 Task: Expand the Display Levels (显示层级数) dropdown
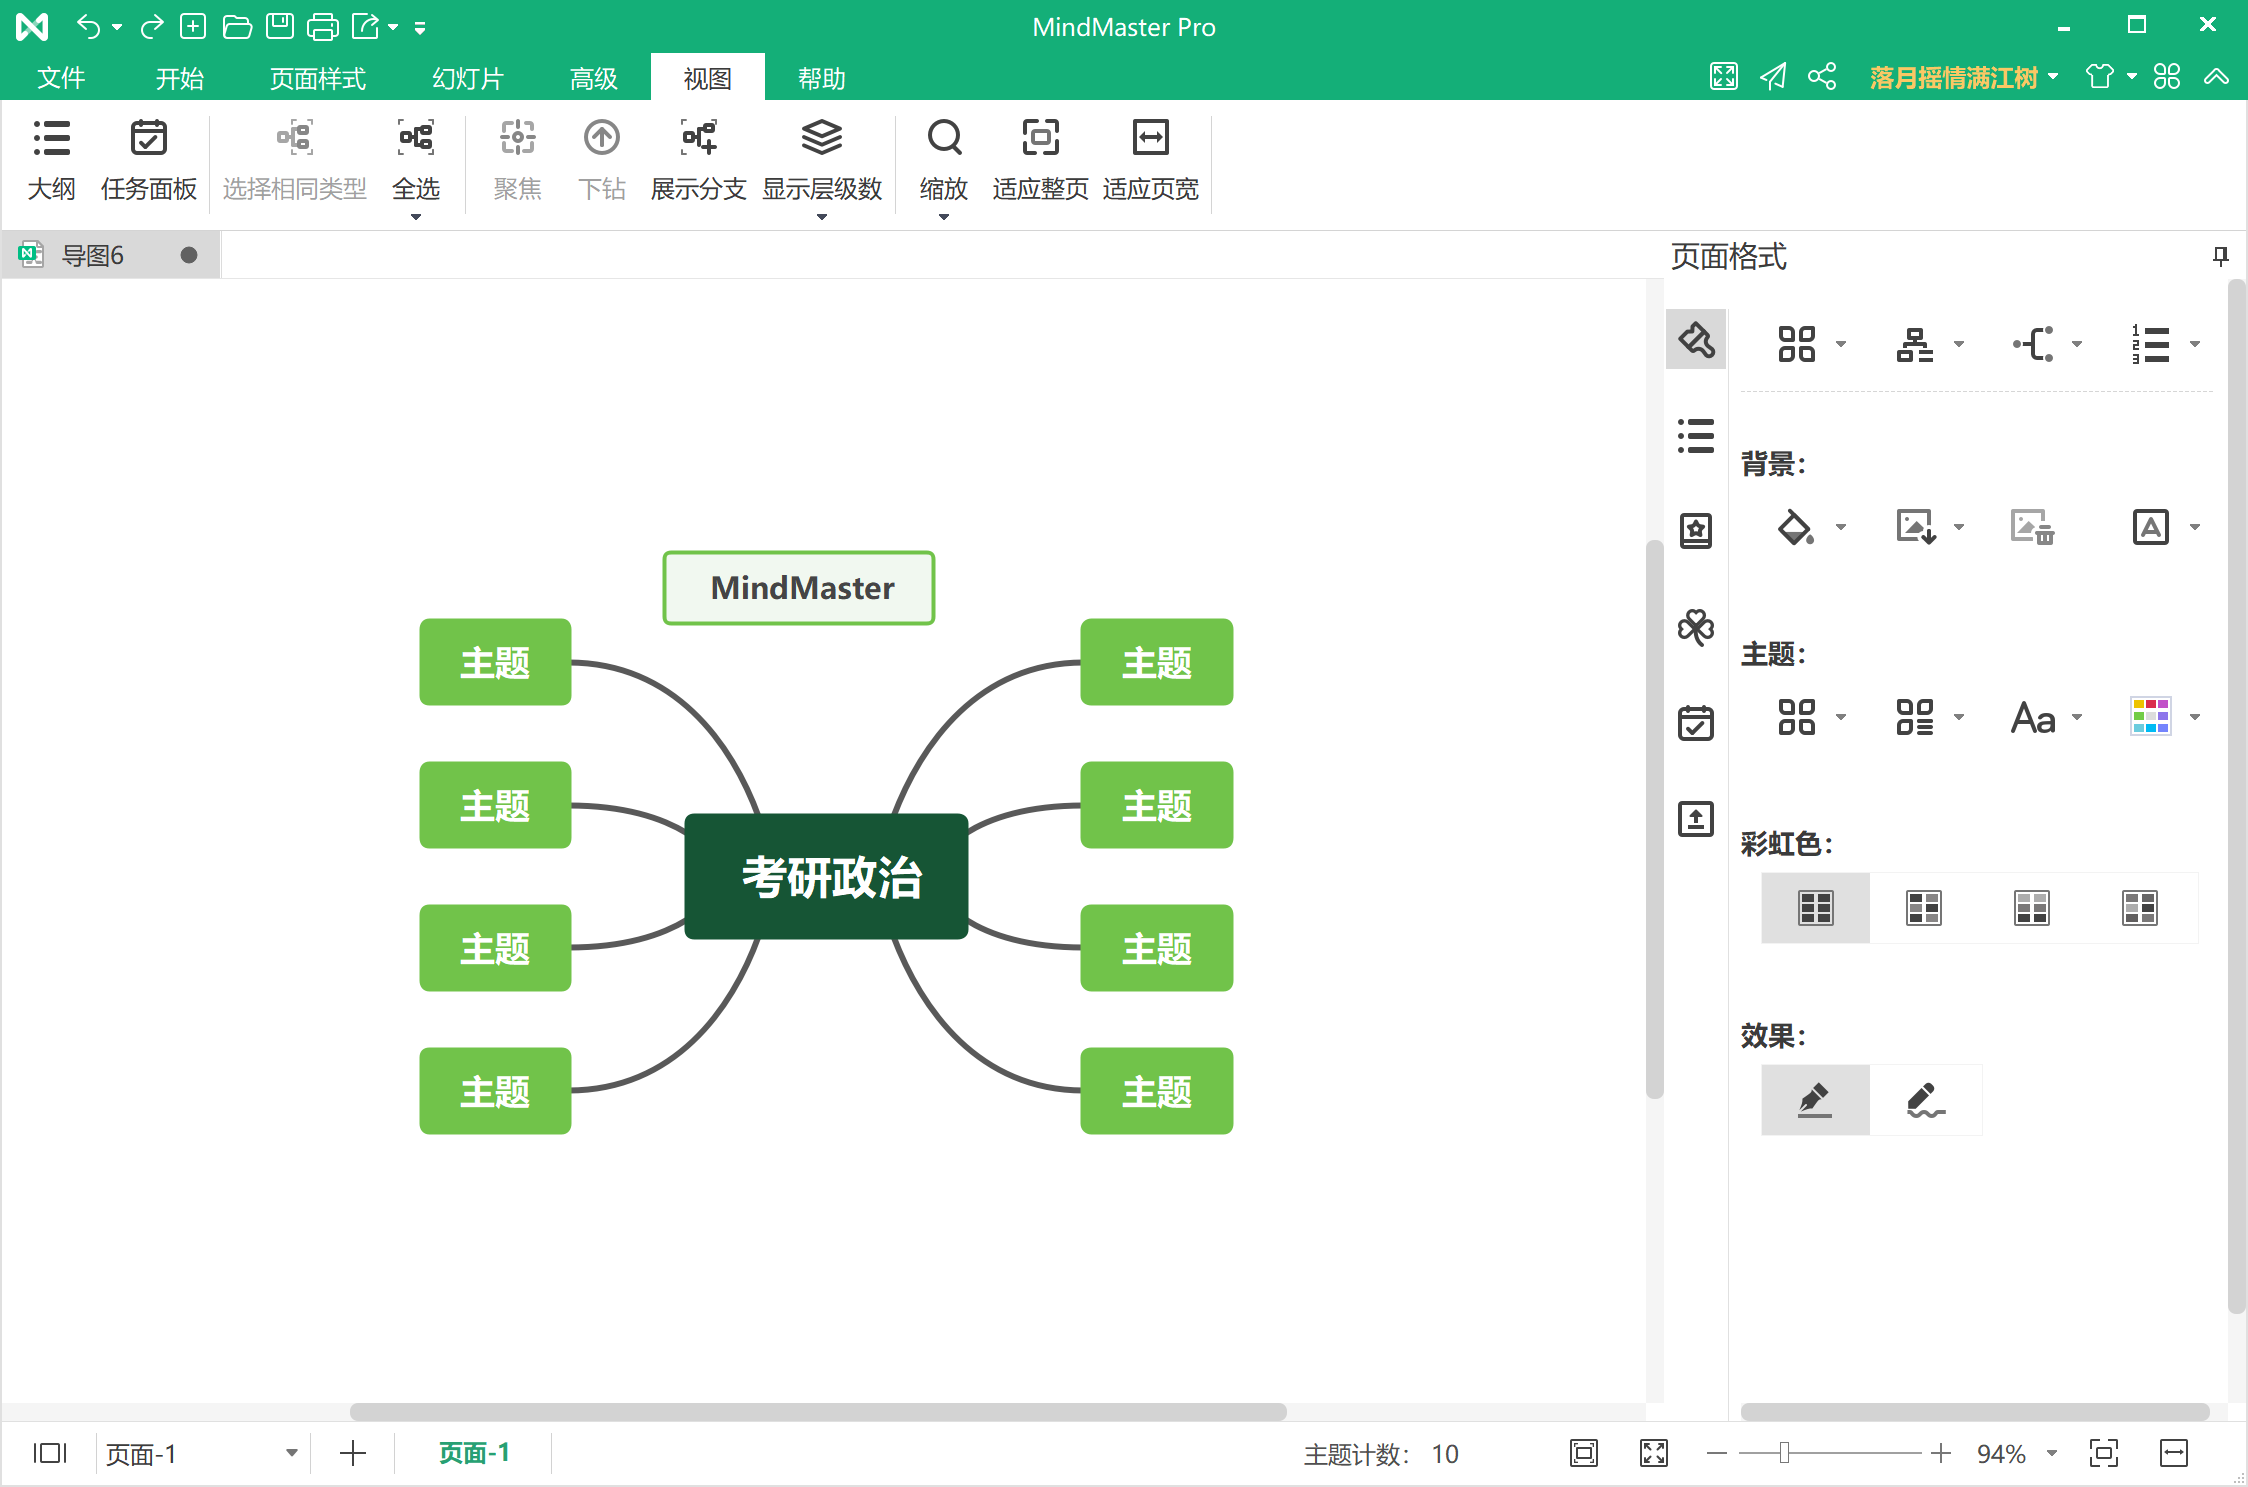822,217
